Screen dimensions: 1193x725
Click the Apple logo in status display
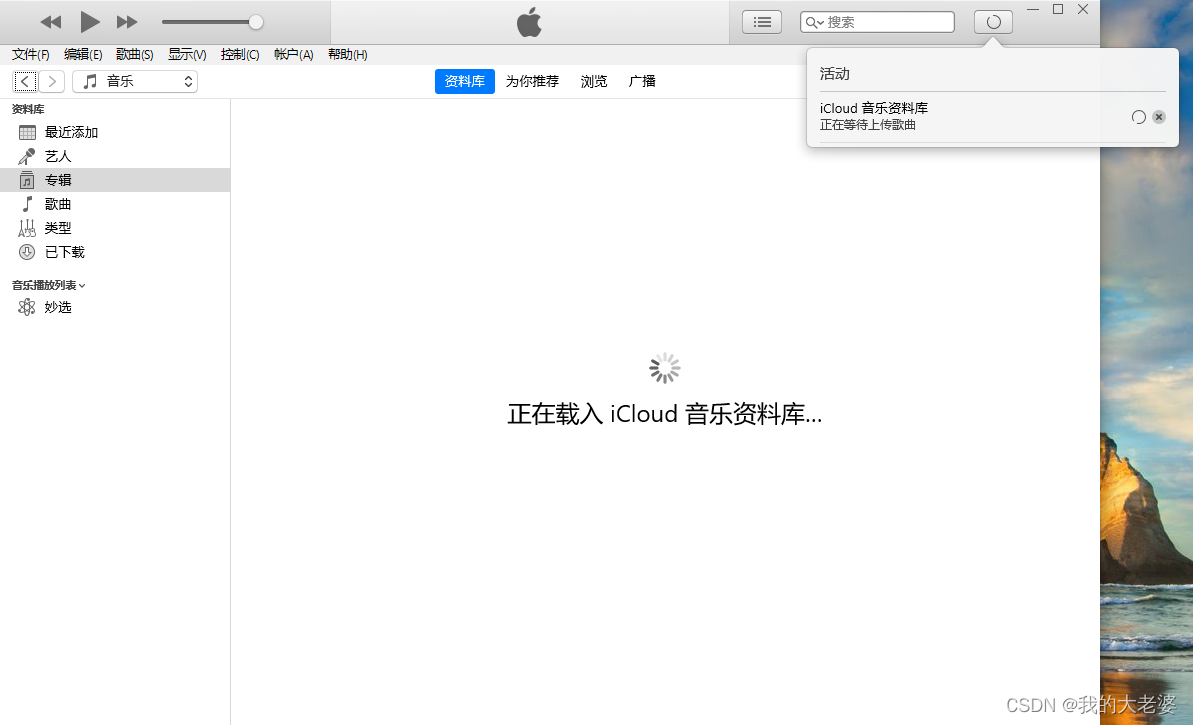pos(530,21)
